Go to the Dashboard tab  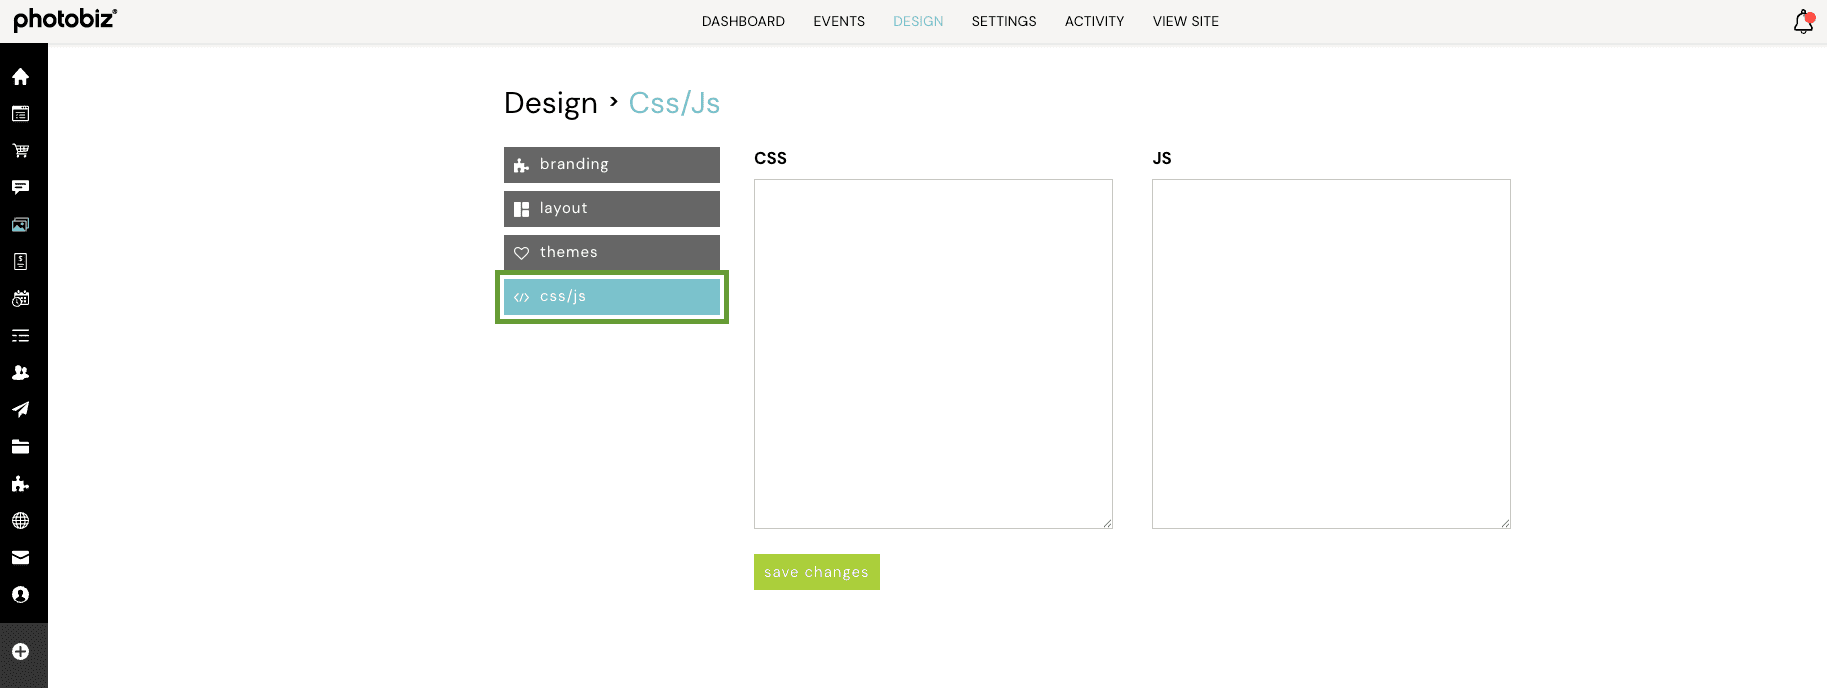(743, 21)
